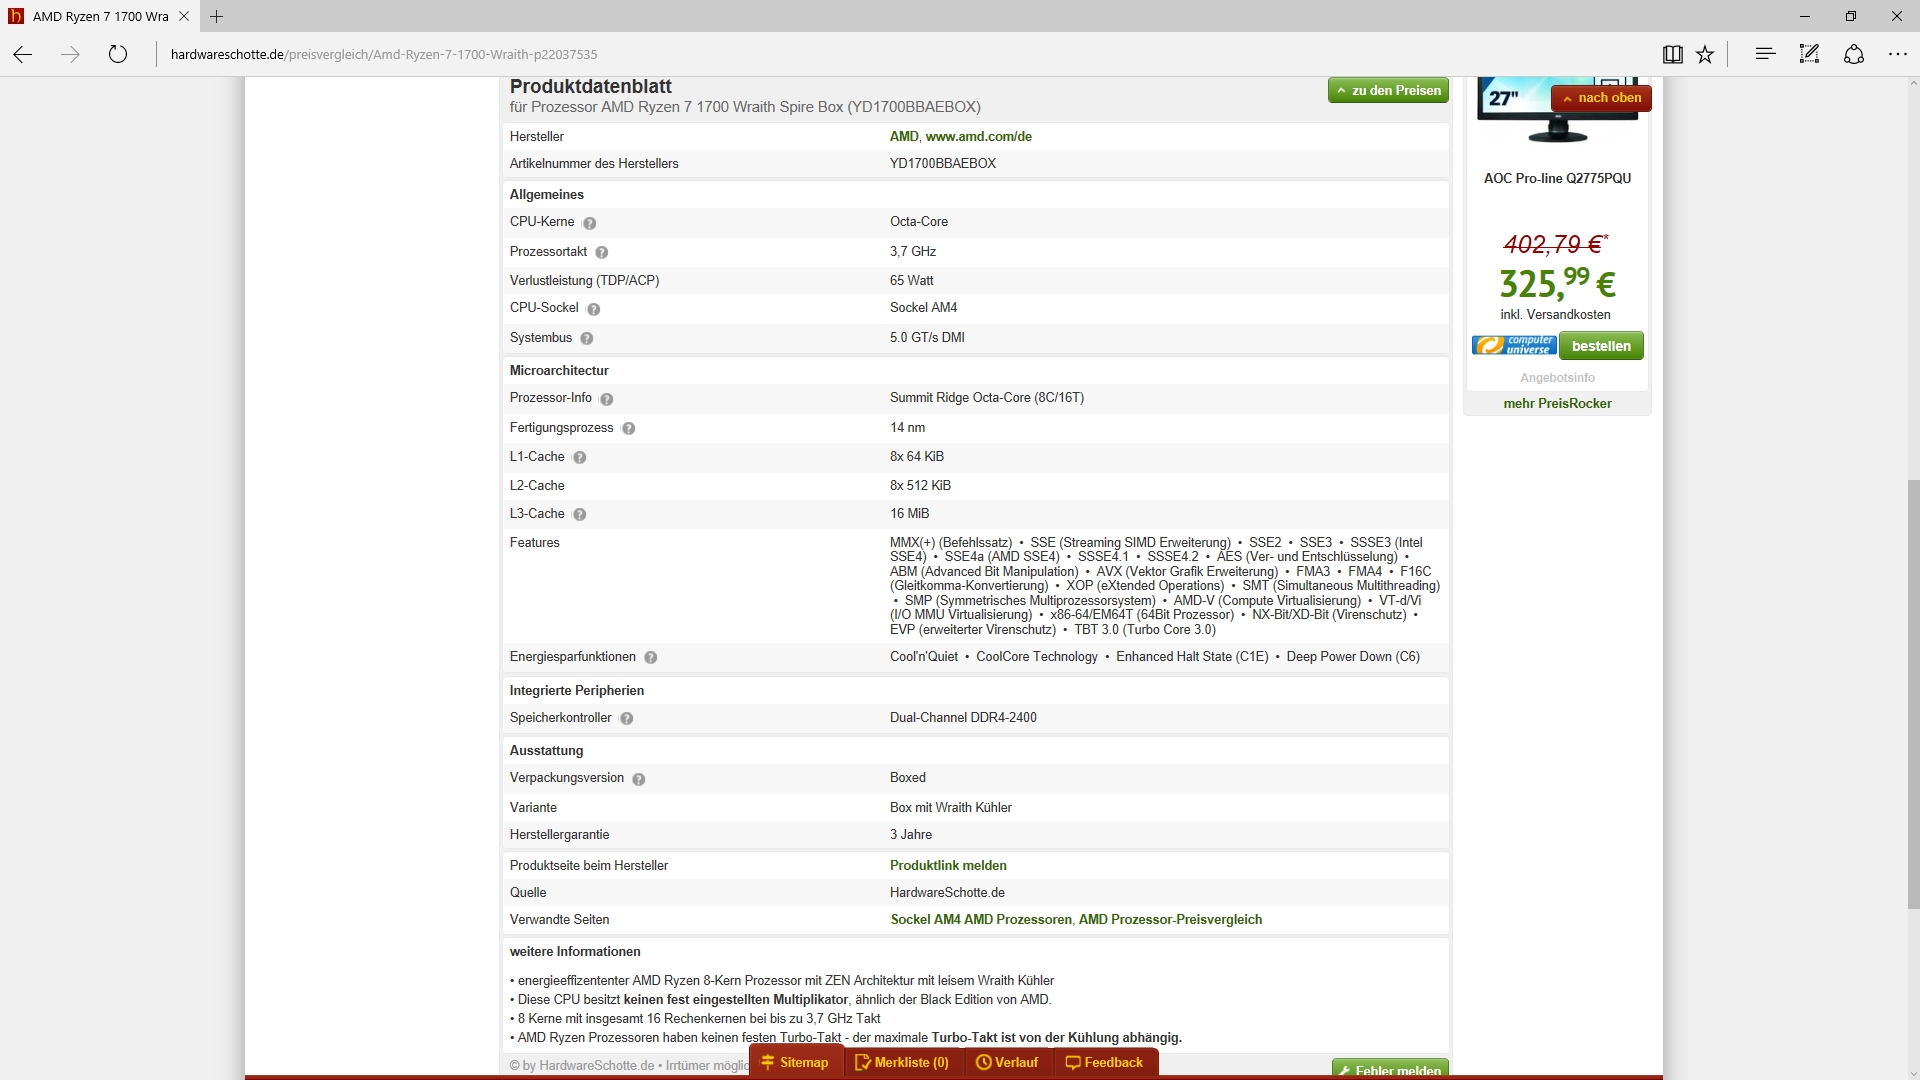
Task: Show help for Energiesparfunktionen
Action: (x=650, y=658)
